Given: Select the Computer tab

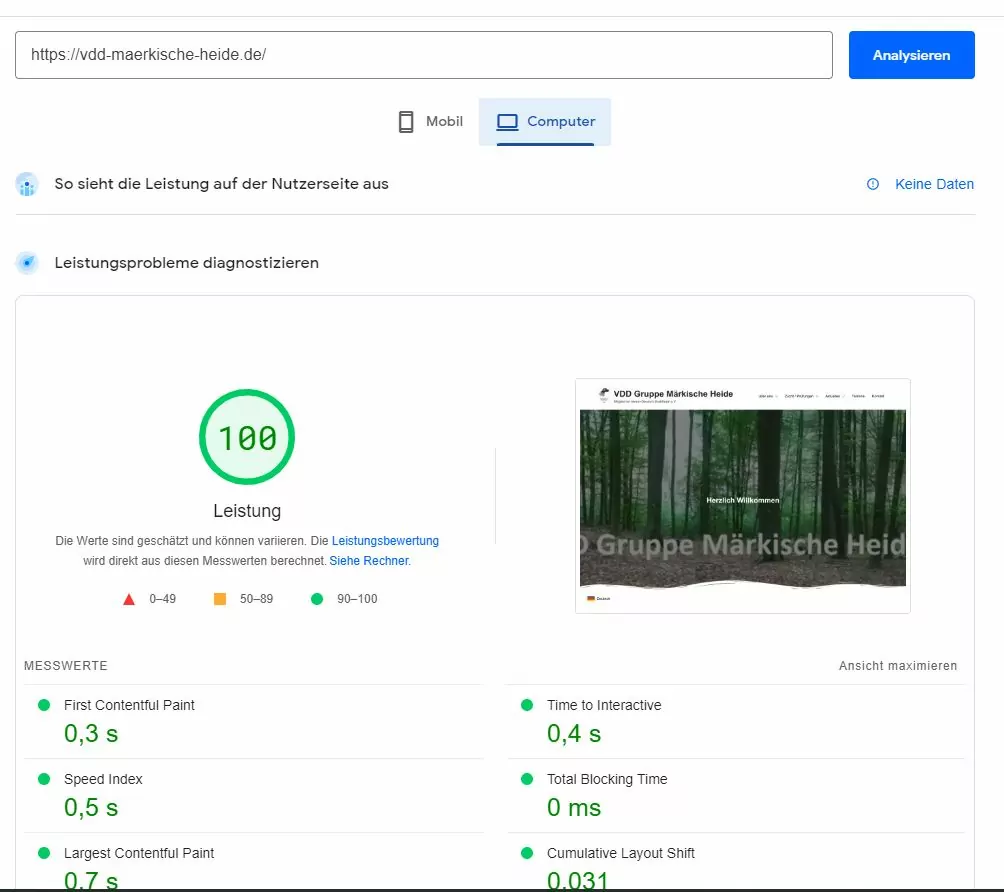Looking at the screenshot, I should click(546, 122).
